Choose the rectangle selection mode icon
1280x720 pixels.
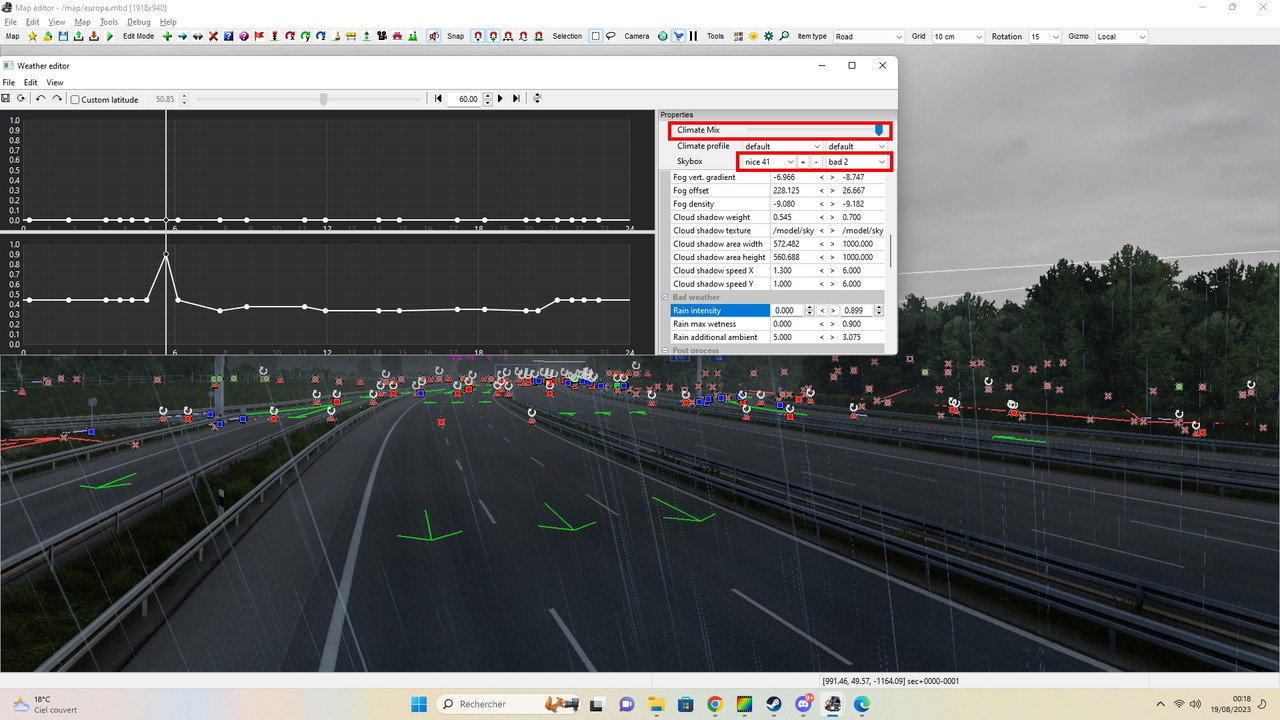pyautogui.click(x=596, y=36)
